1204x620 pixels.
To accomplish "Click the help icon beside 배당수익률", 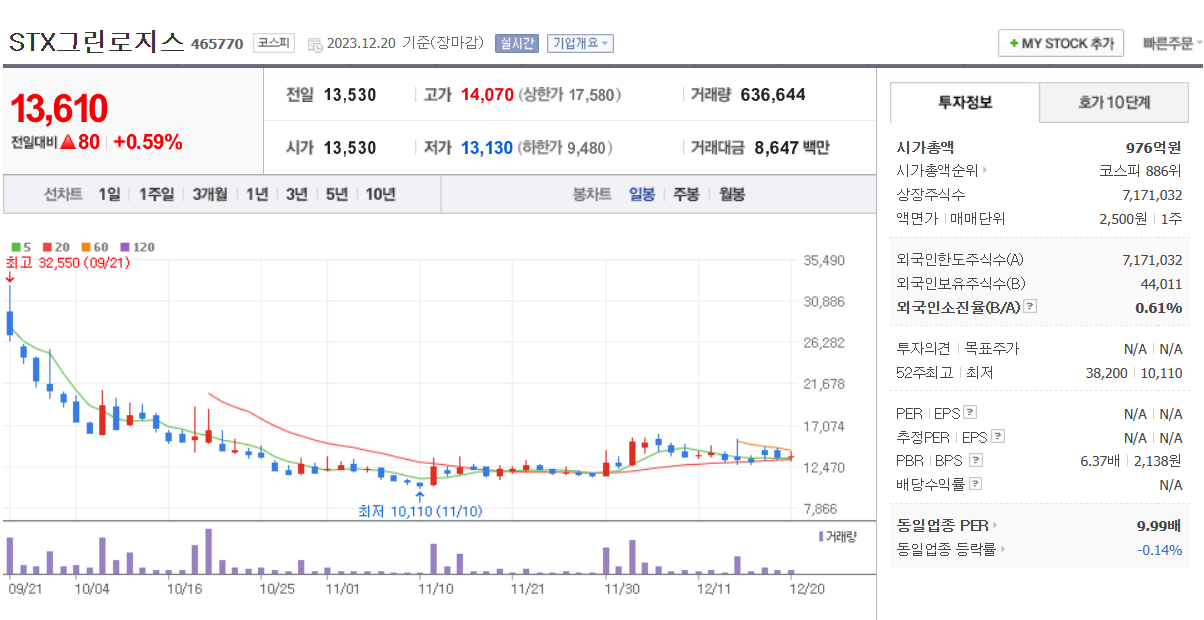I will tap(976, 484).
